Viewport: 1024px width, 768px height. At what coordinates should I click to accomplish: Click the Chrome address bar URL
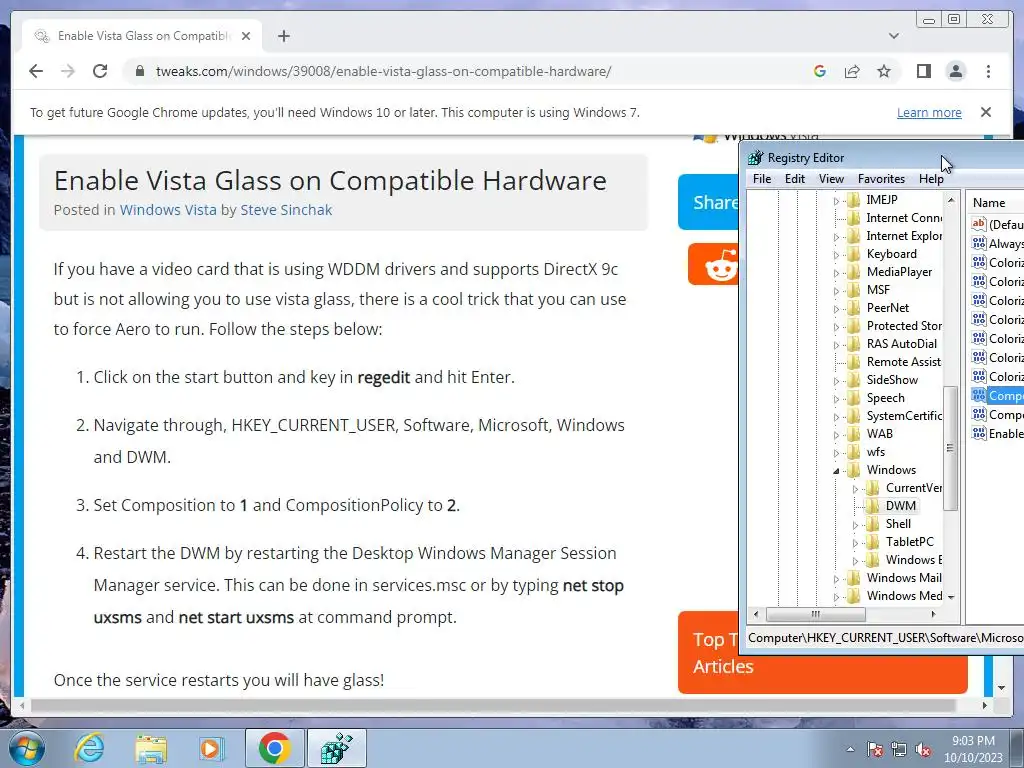383,71
